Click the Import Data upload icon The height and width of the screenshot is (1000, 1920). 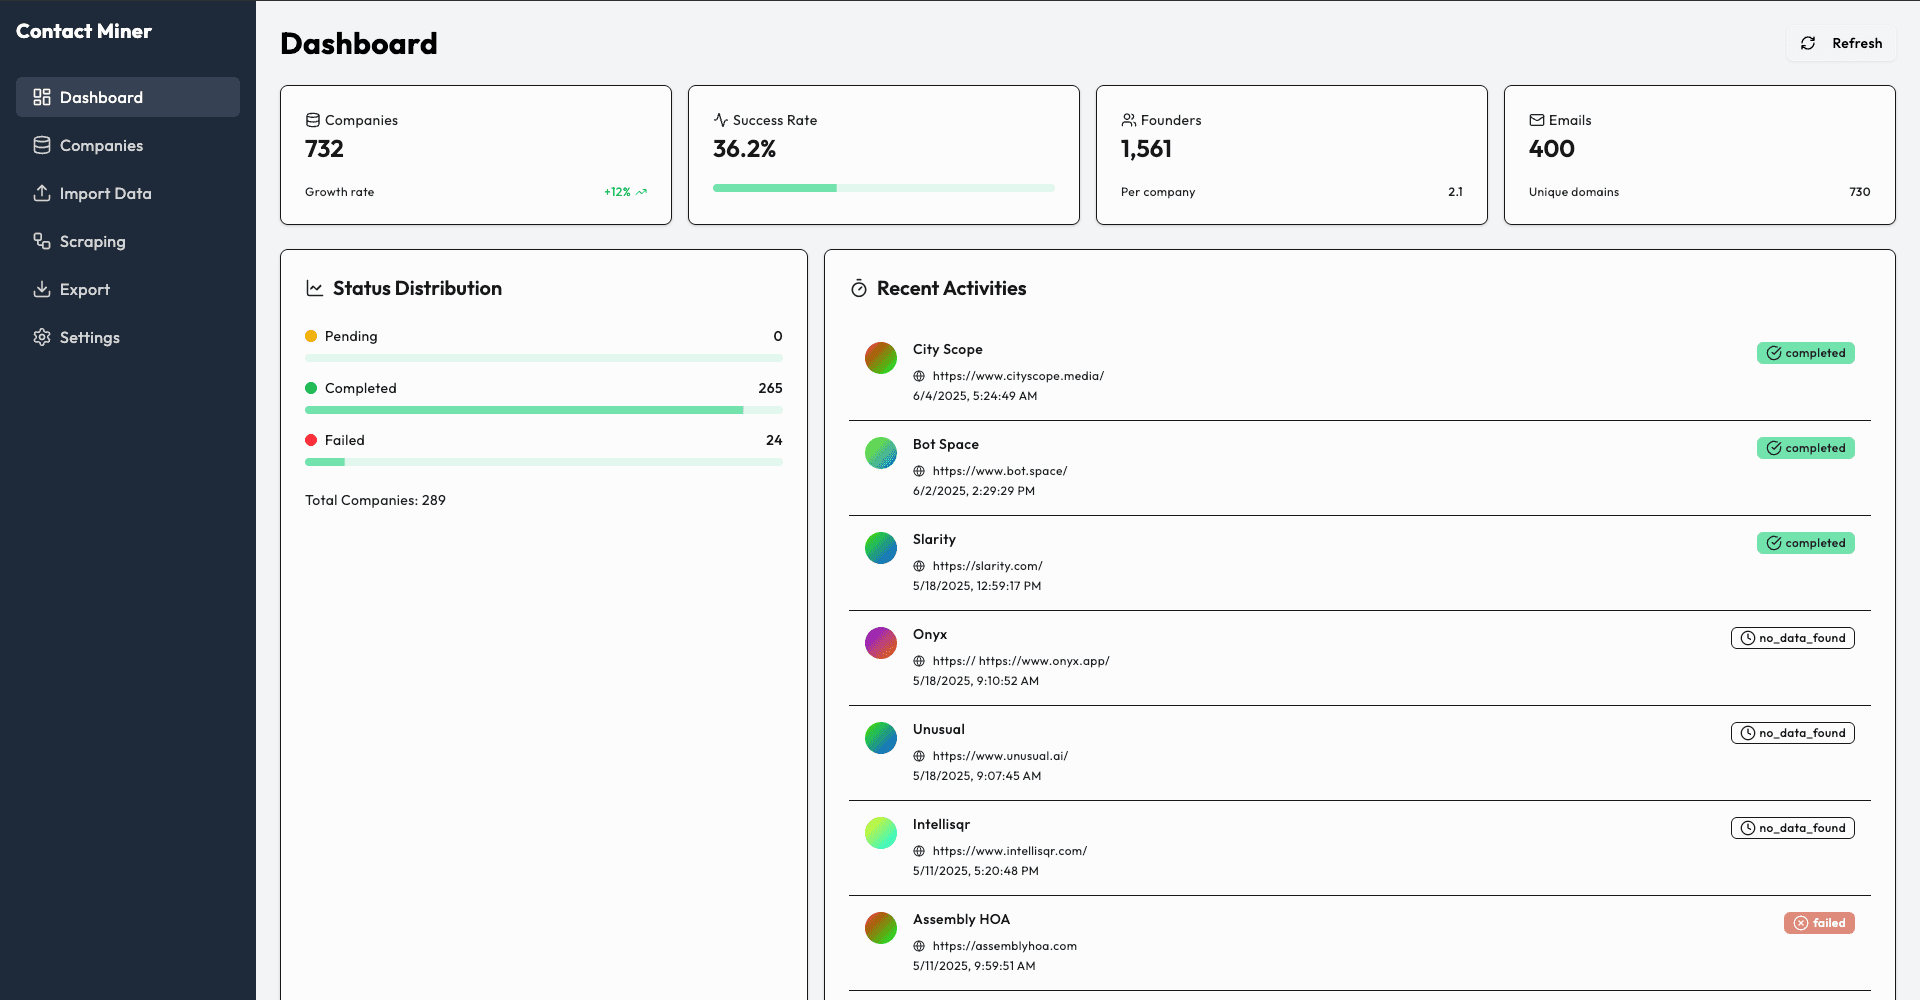click(42, 193)
